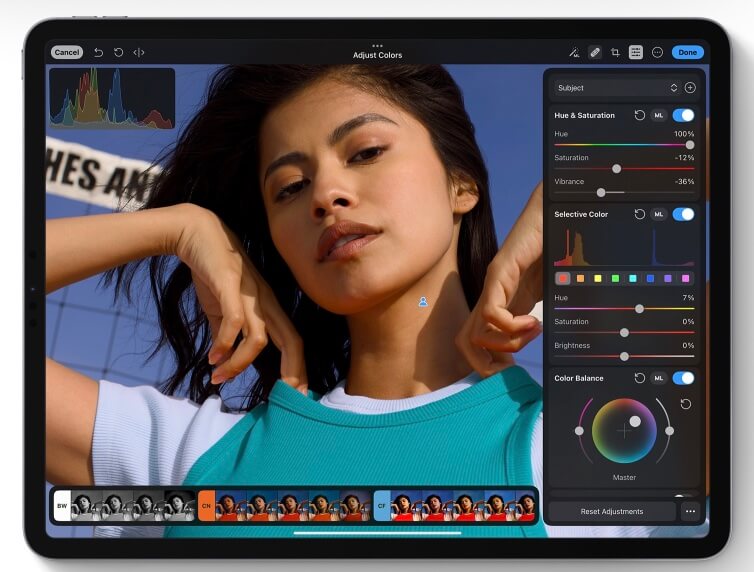Select the repair bandage tool
The image size is (754, 572).
[595, 52]
